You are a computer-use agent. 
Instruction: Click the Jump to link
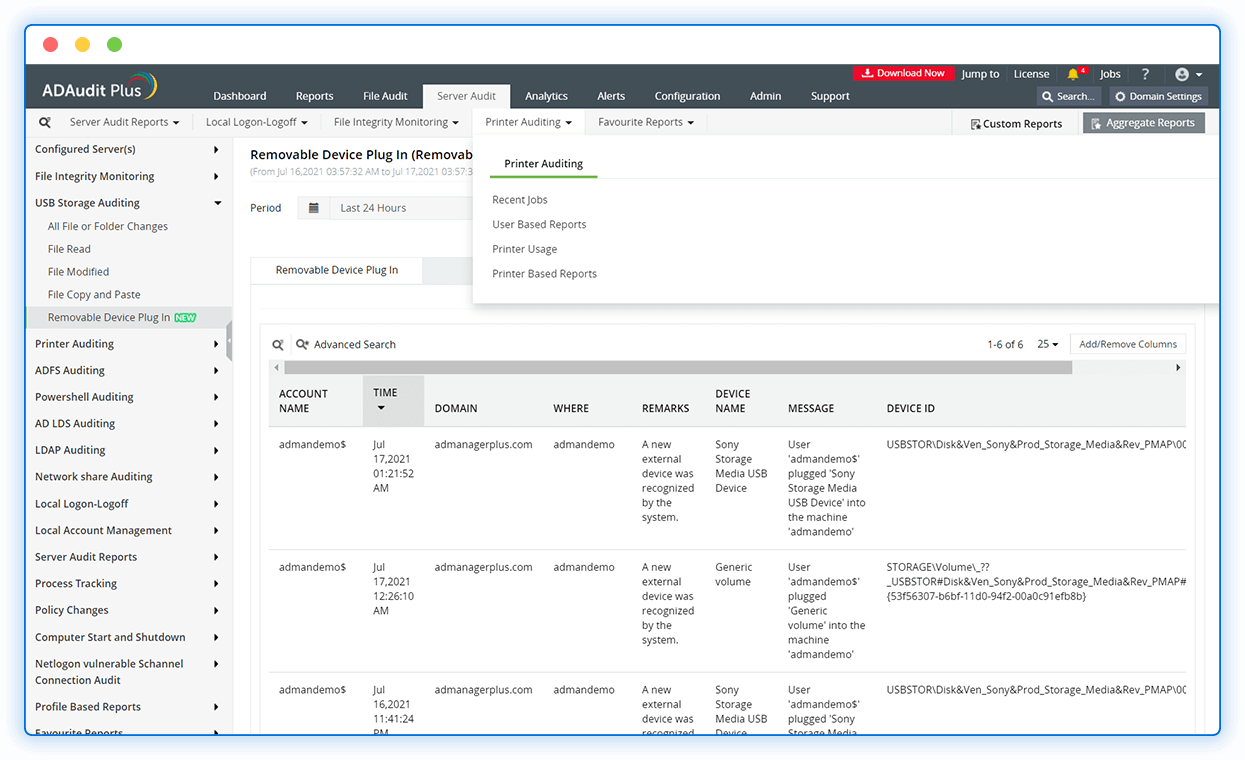point(980,74)
